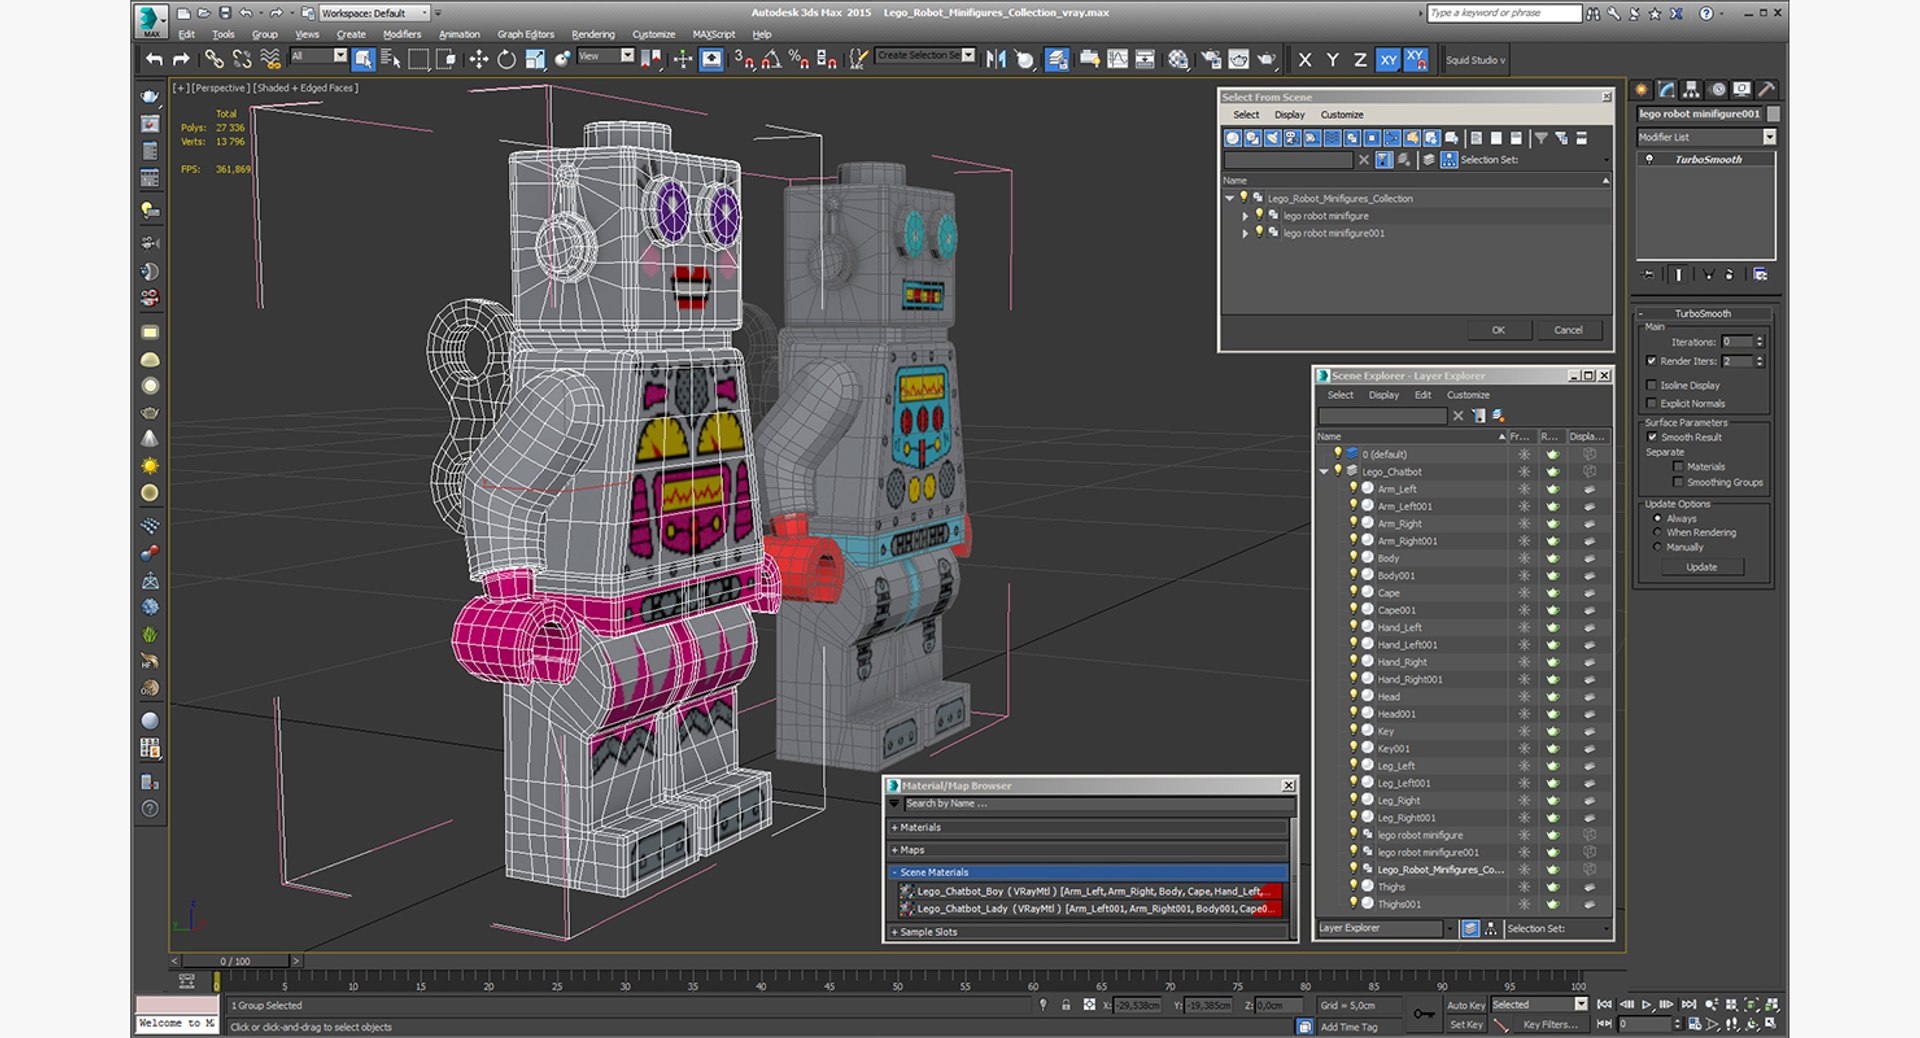Open the Schematic View from toolbar
The image size is (1920, 1038).
[x=1145, y=60]
